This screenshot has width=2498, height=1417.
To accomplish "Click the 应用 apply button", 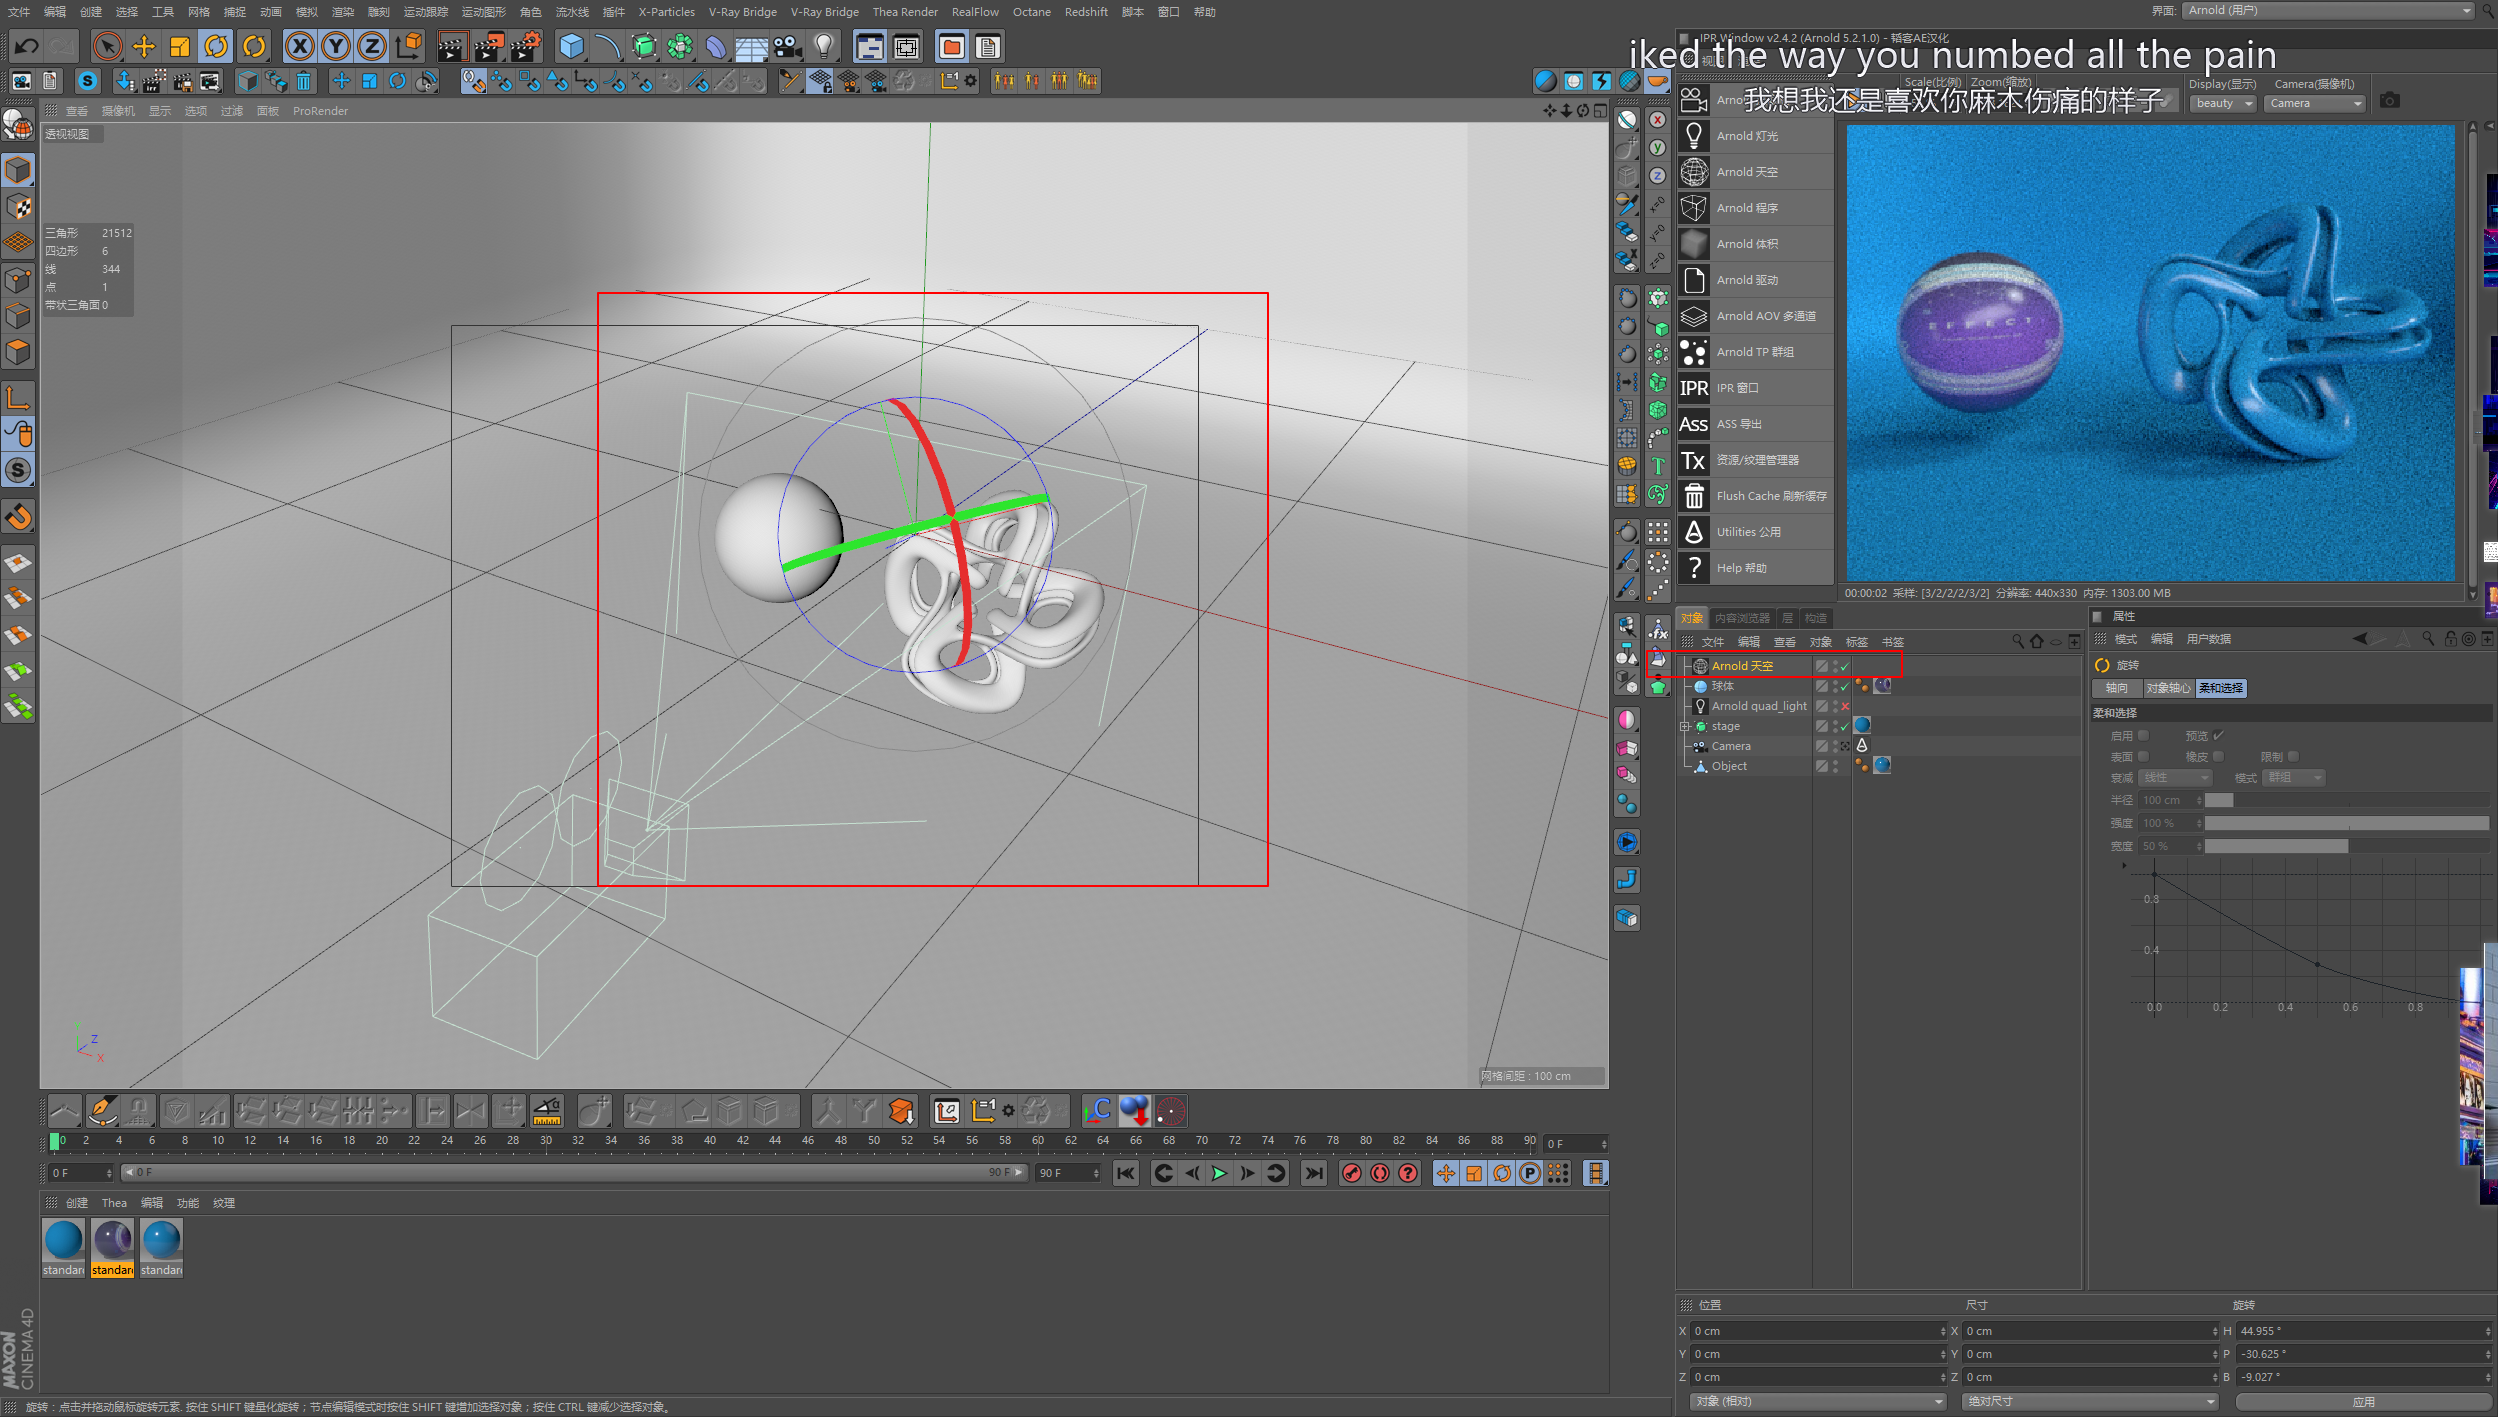I will [x=2363, y=1401].
